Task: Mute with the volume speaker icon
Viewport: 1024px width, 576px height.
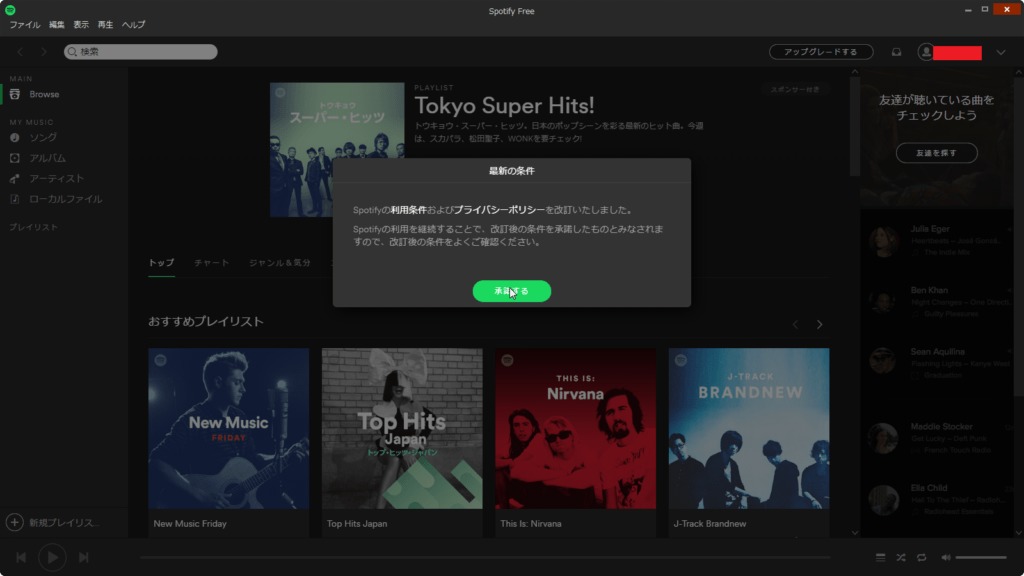Action: tap(946, 557)
